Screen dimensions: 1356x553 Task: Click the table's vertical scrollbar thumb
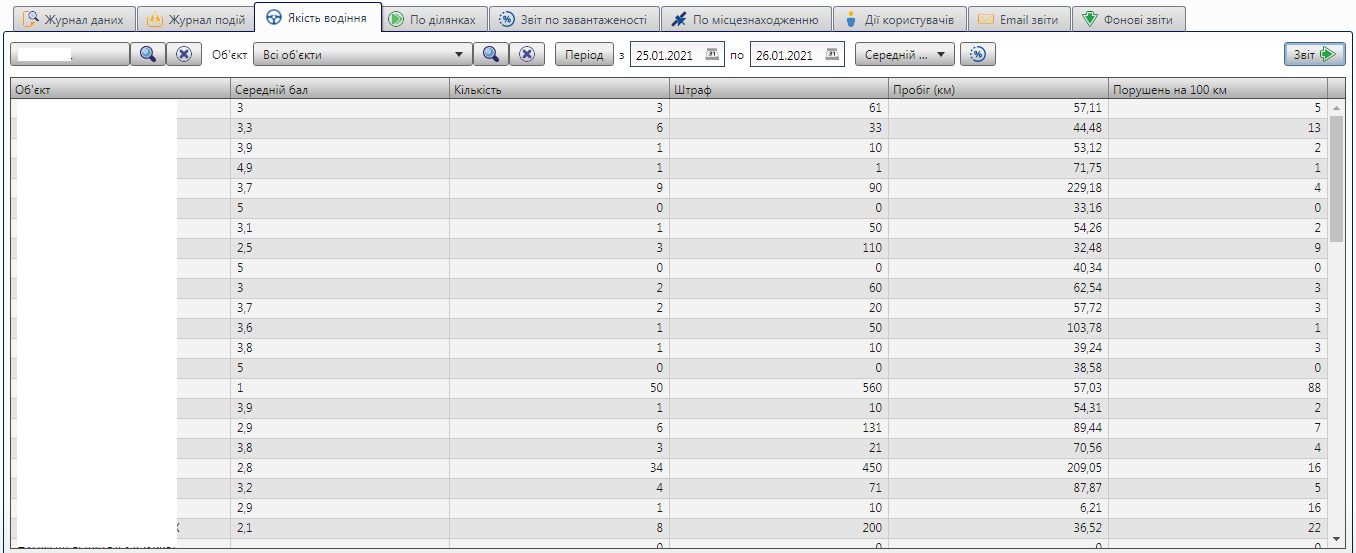[1337, 170]
